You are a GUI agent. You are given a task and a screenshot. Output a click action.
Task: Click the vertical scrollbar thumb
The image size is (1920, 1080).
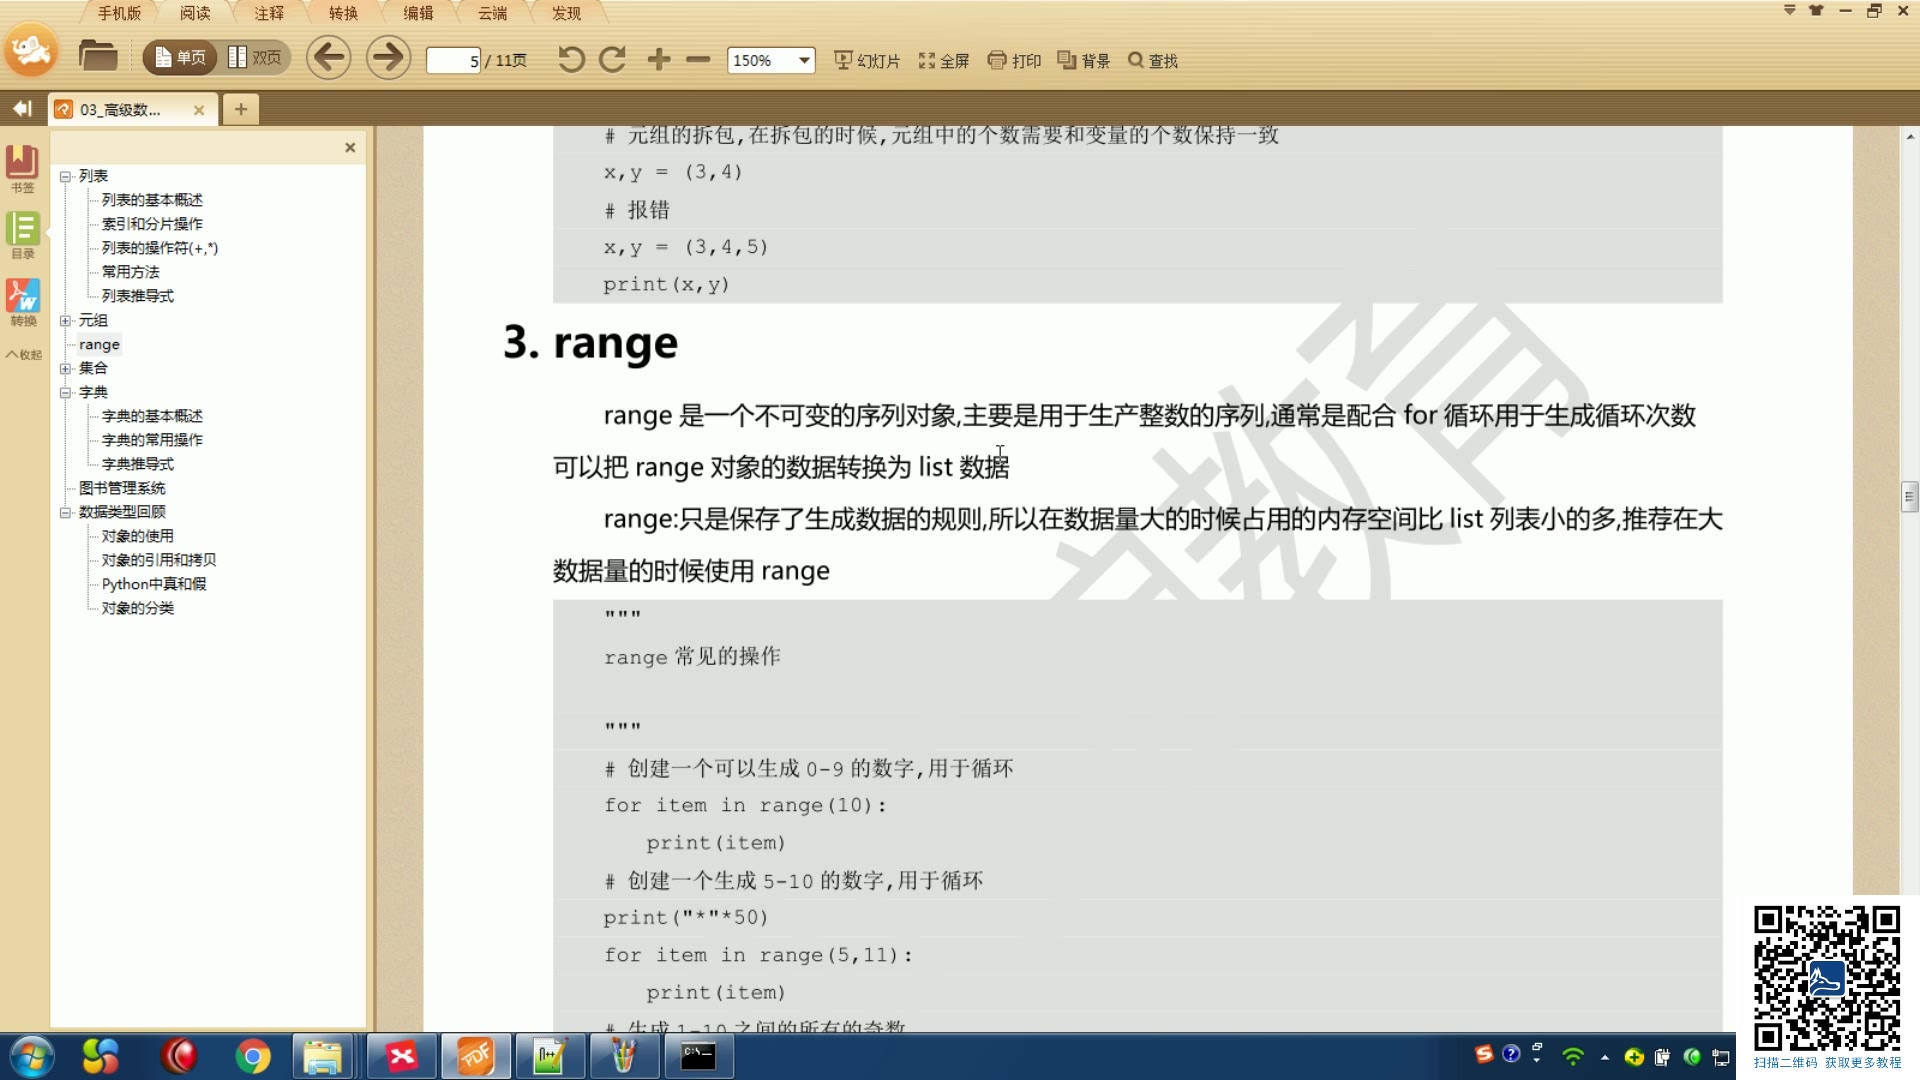(x=1909, y=496)
